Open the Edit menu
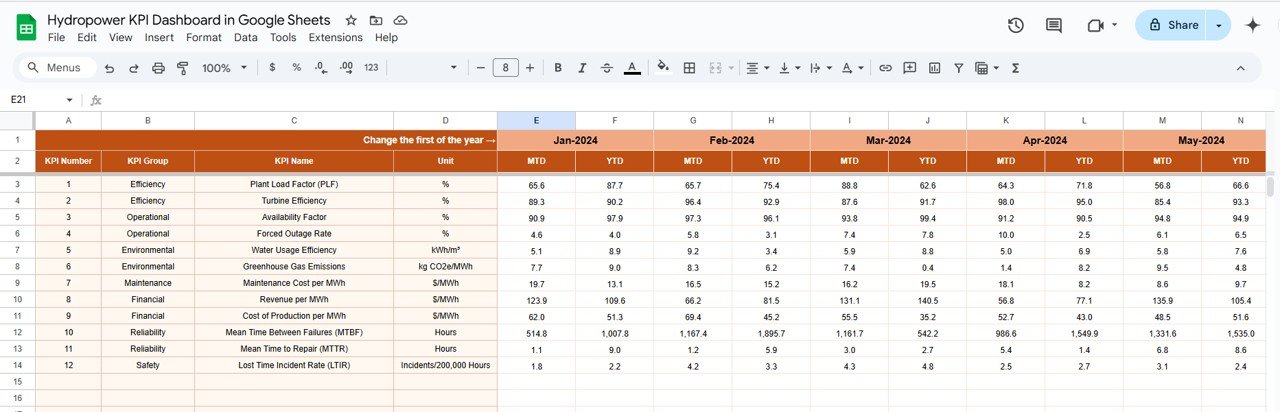1280x412 pixels. (x=87, y=38)
